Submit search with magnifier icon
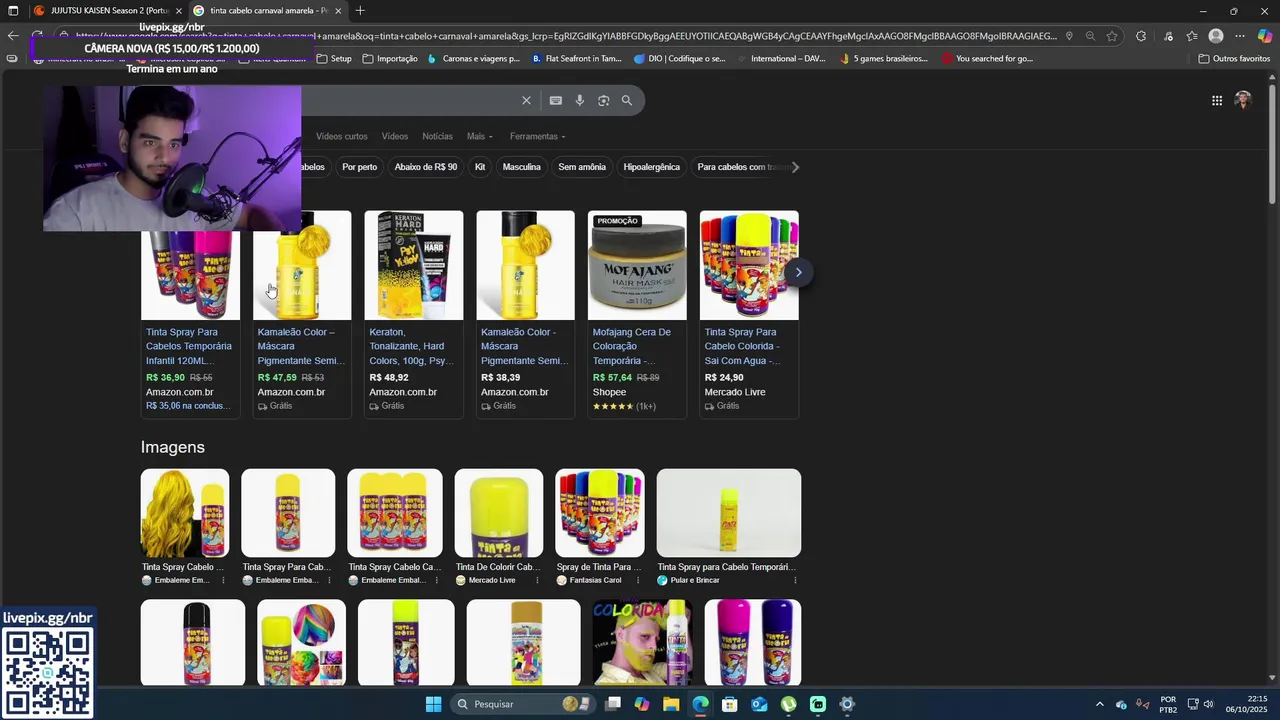This screenshot has width=1280, height=720. (x=627, y=100)
